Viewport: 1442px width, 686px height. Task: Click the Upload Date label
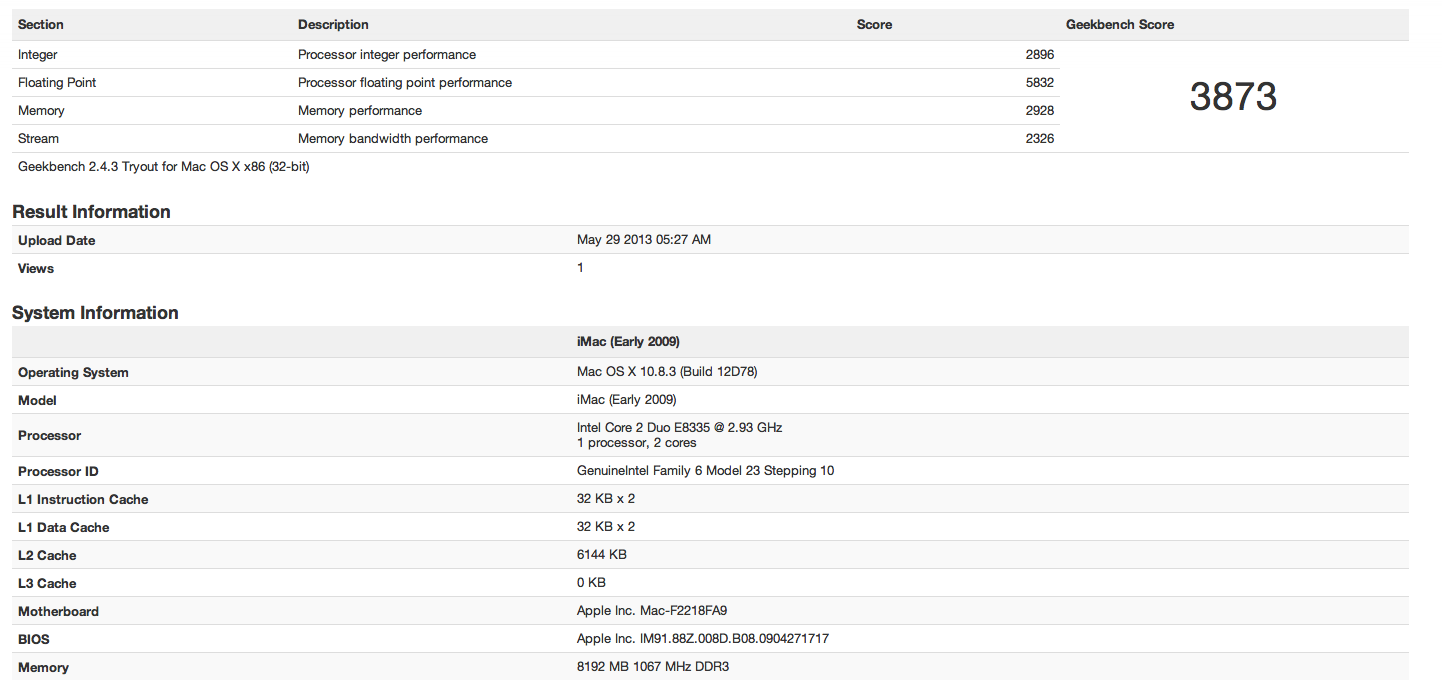point(57,241)
